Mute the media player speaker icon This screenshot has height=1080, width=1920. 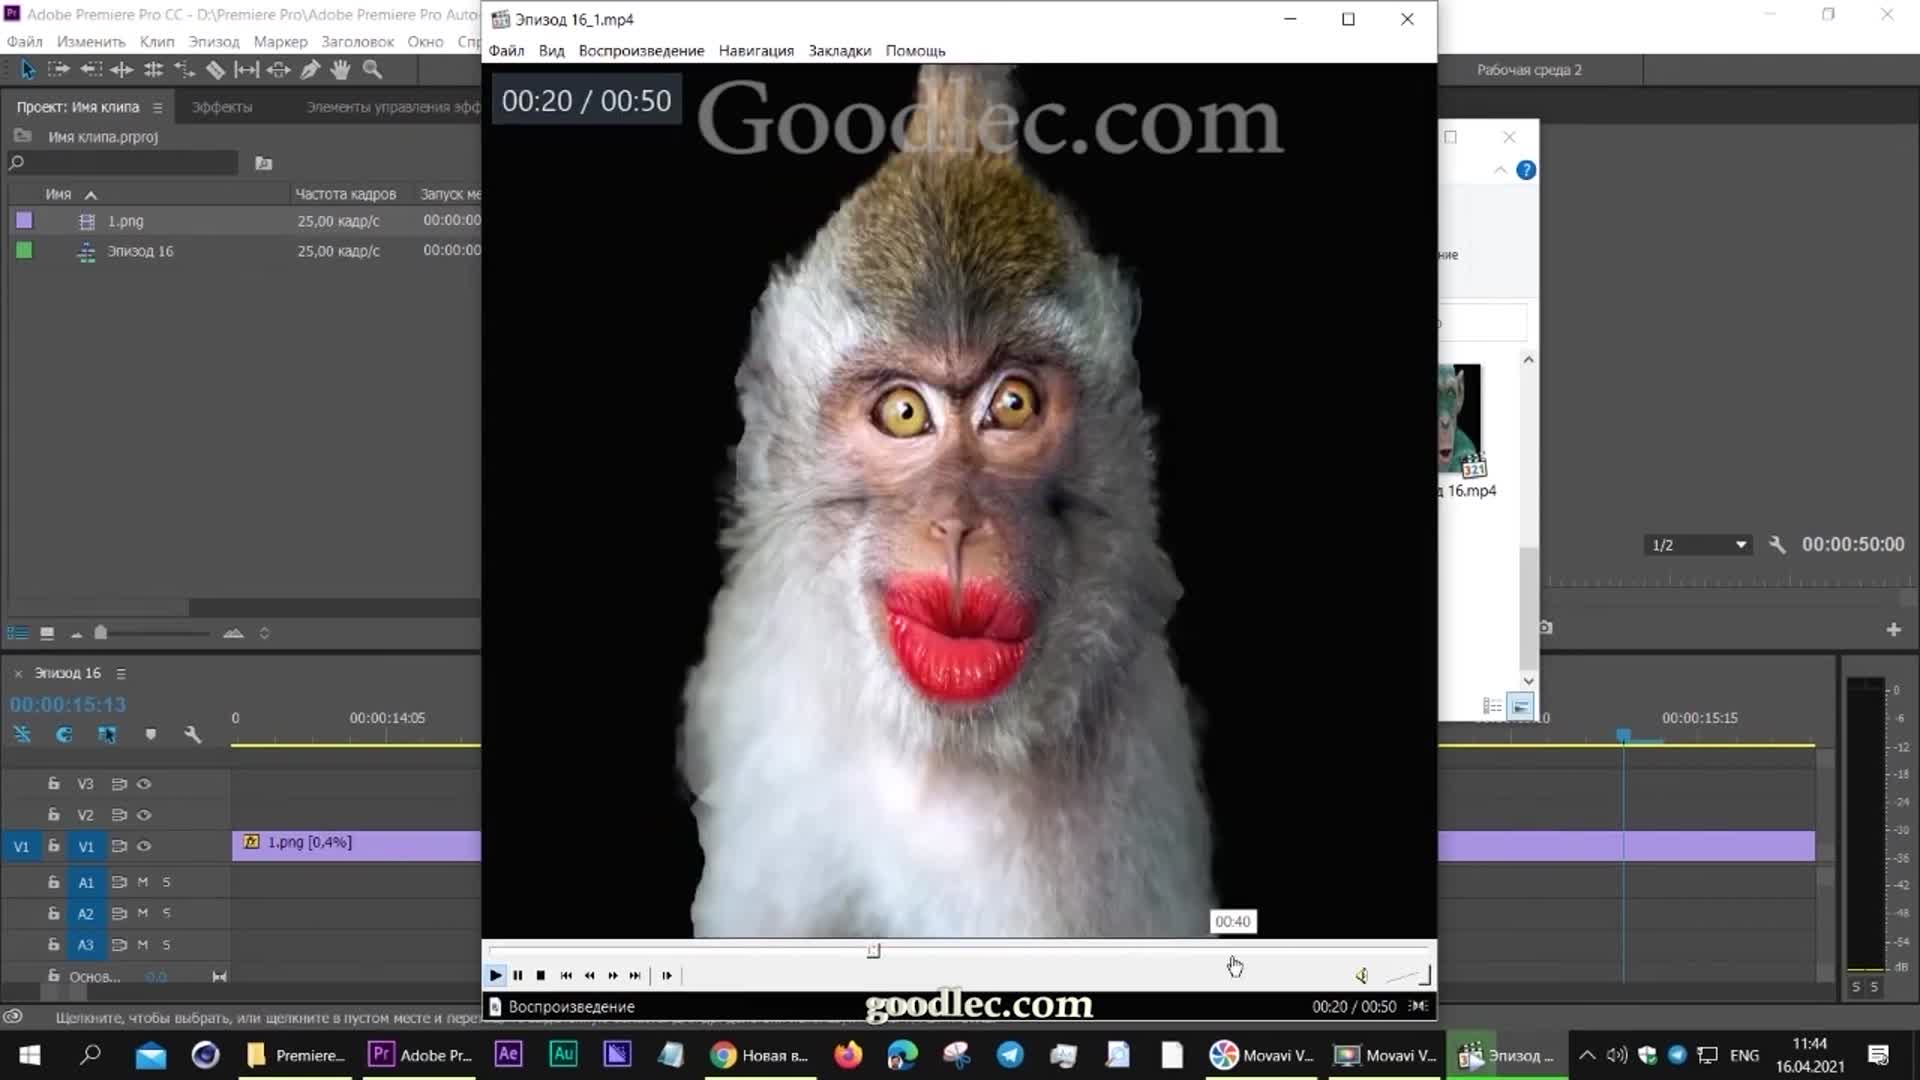1361,975
